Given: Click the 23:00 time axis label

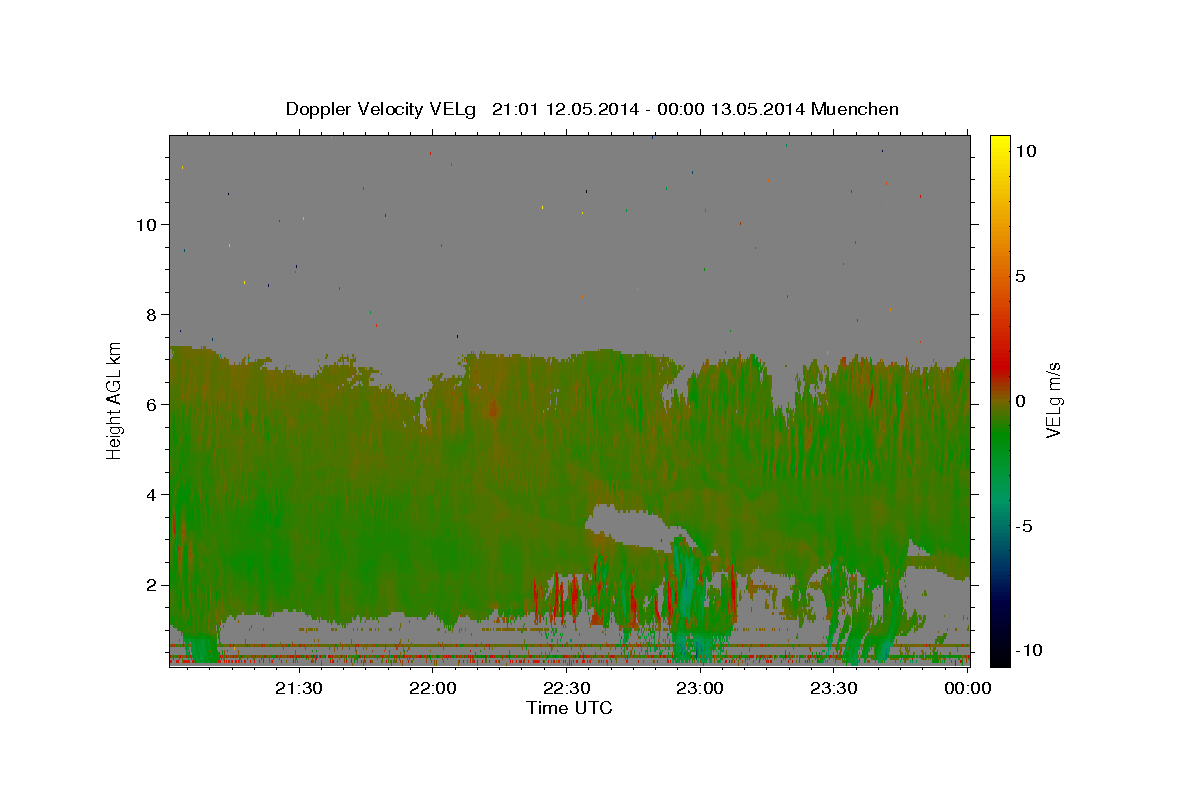Looking at the screenshot, I should (x=700, y=688).
